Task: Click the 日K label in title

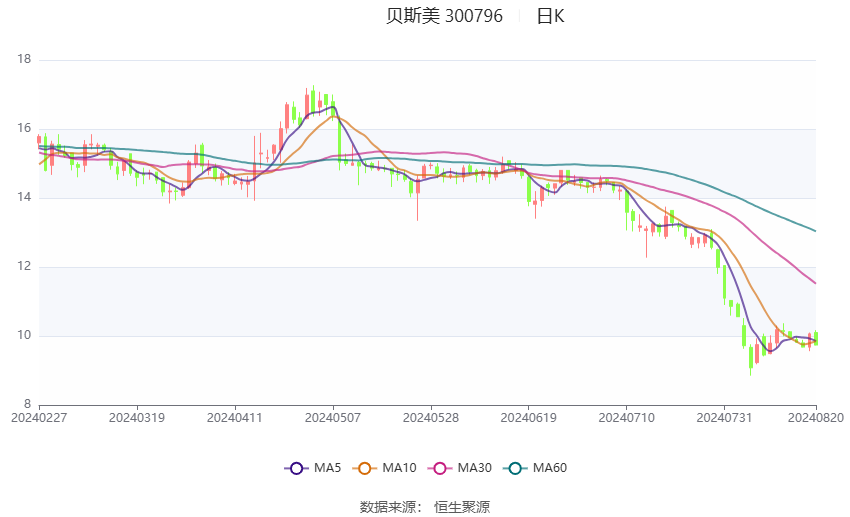Action: click(x=550, y=16)
